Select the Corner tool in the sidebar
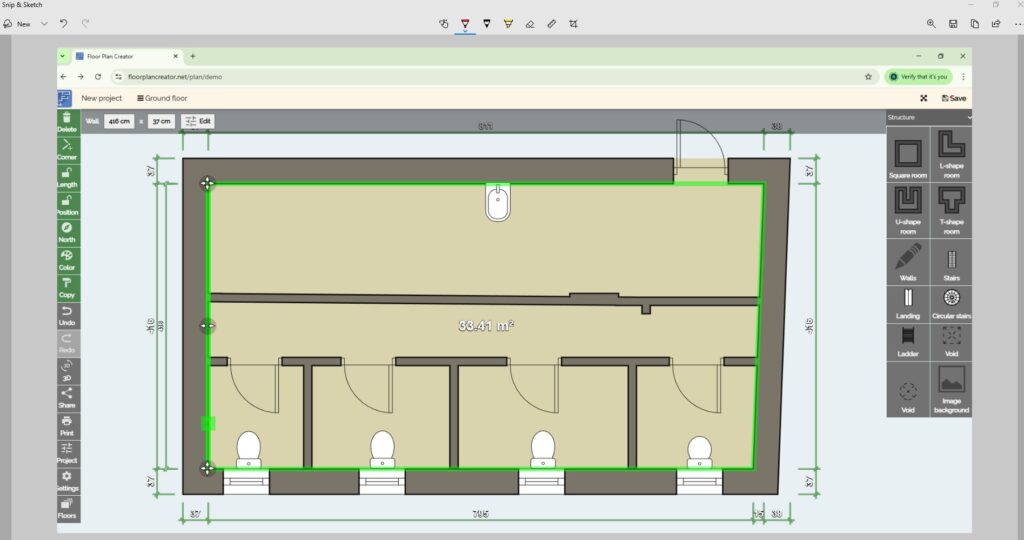Viewport: 1024px width, 540px height. point(67,150)
